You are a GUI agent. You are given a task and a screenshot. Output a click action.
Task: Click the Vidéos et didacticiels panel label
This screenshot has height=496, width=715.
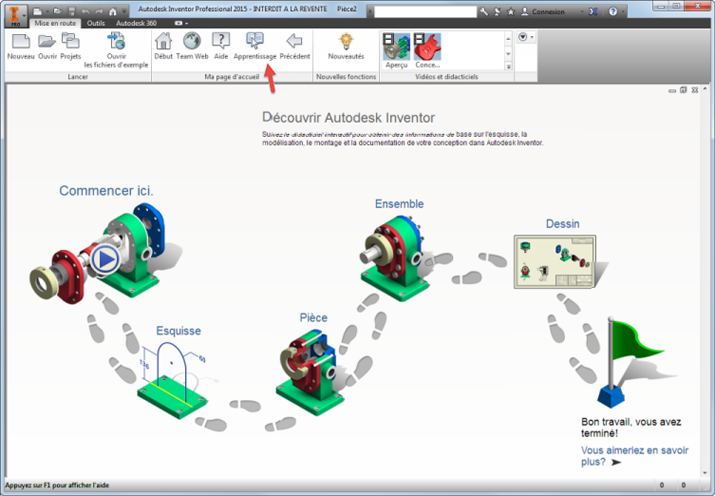tap(446, 77)
